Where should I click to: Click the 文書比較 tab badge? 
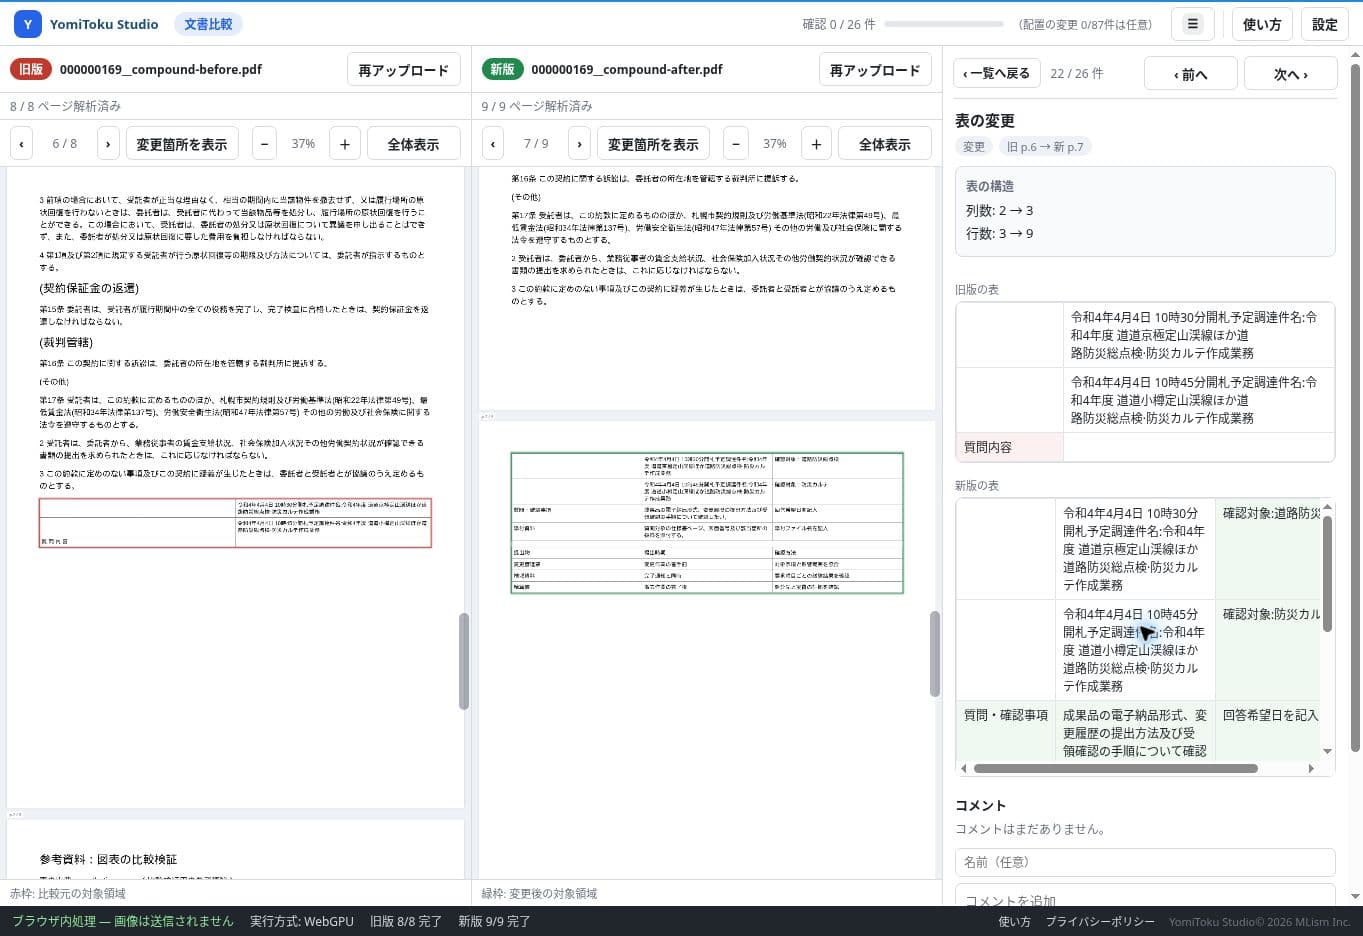(x=208, y=24)
